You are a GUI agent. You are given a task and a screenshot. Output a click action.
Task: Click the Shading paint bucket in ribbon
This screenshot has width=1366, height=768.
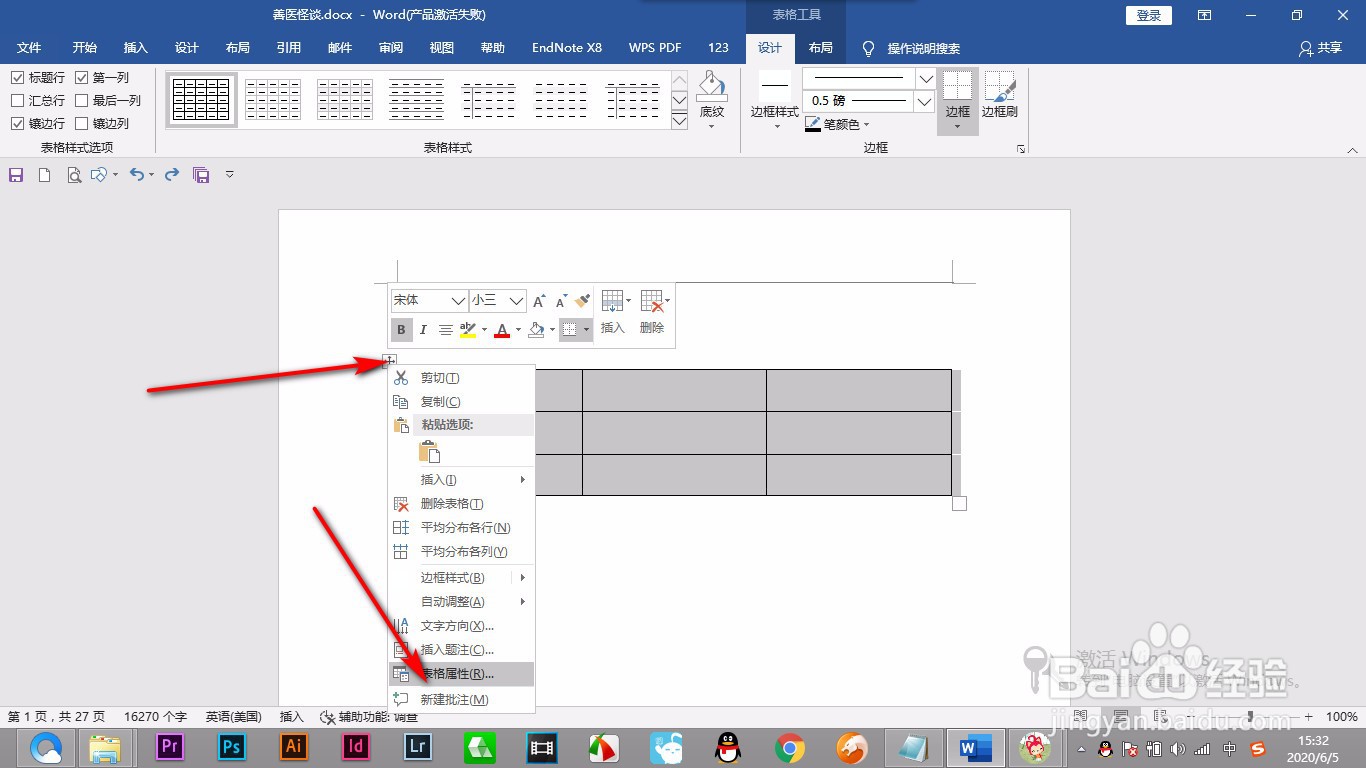(712, 86)
